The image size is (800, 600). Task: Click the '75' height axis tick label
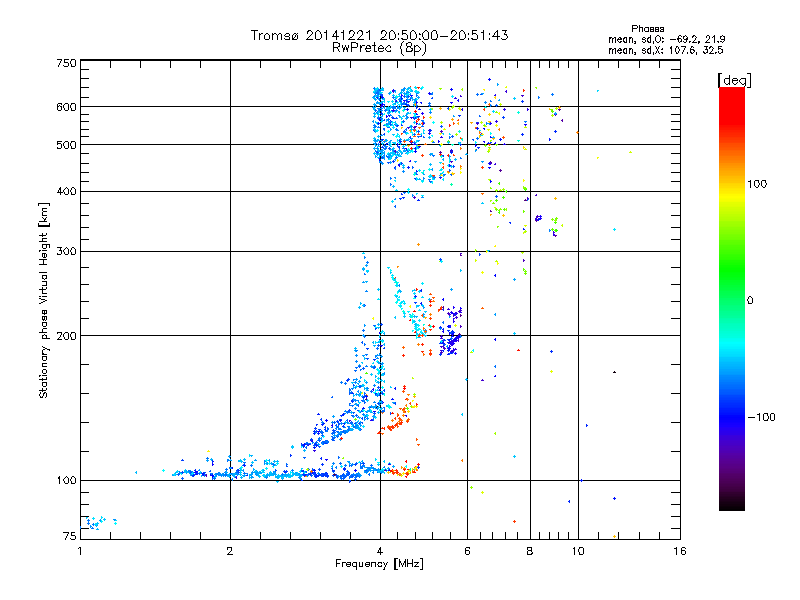point(70,536)
